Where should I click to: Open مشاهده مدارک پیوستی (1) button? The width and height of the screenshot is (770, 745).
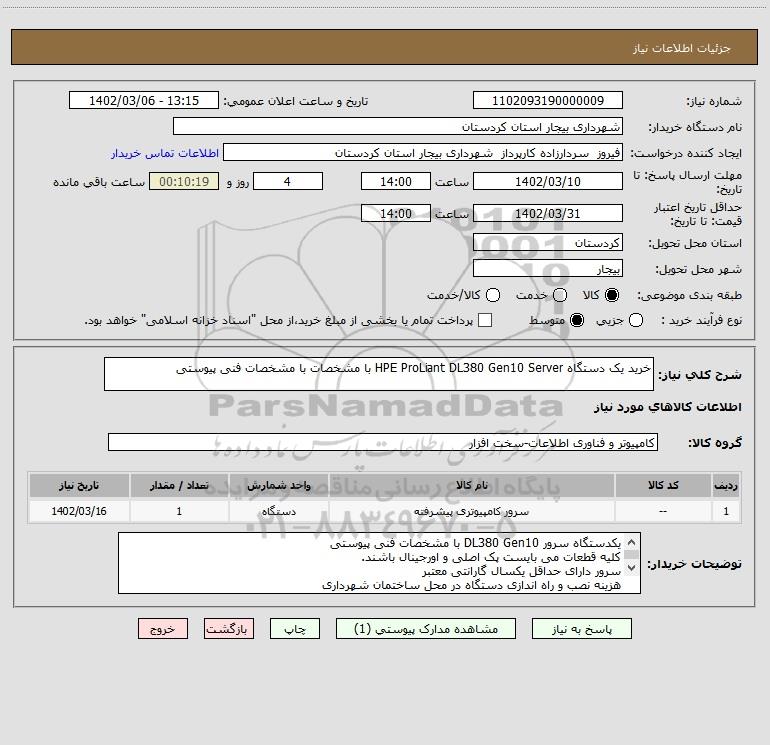pyautogui.click(x=425, y=629)
